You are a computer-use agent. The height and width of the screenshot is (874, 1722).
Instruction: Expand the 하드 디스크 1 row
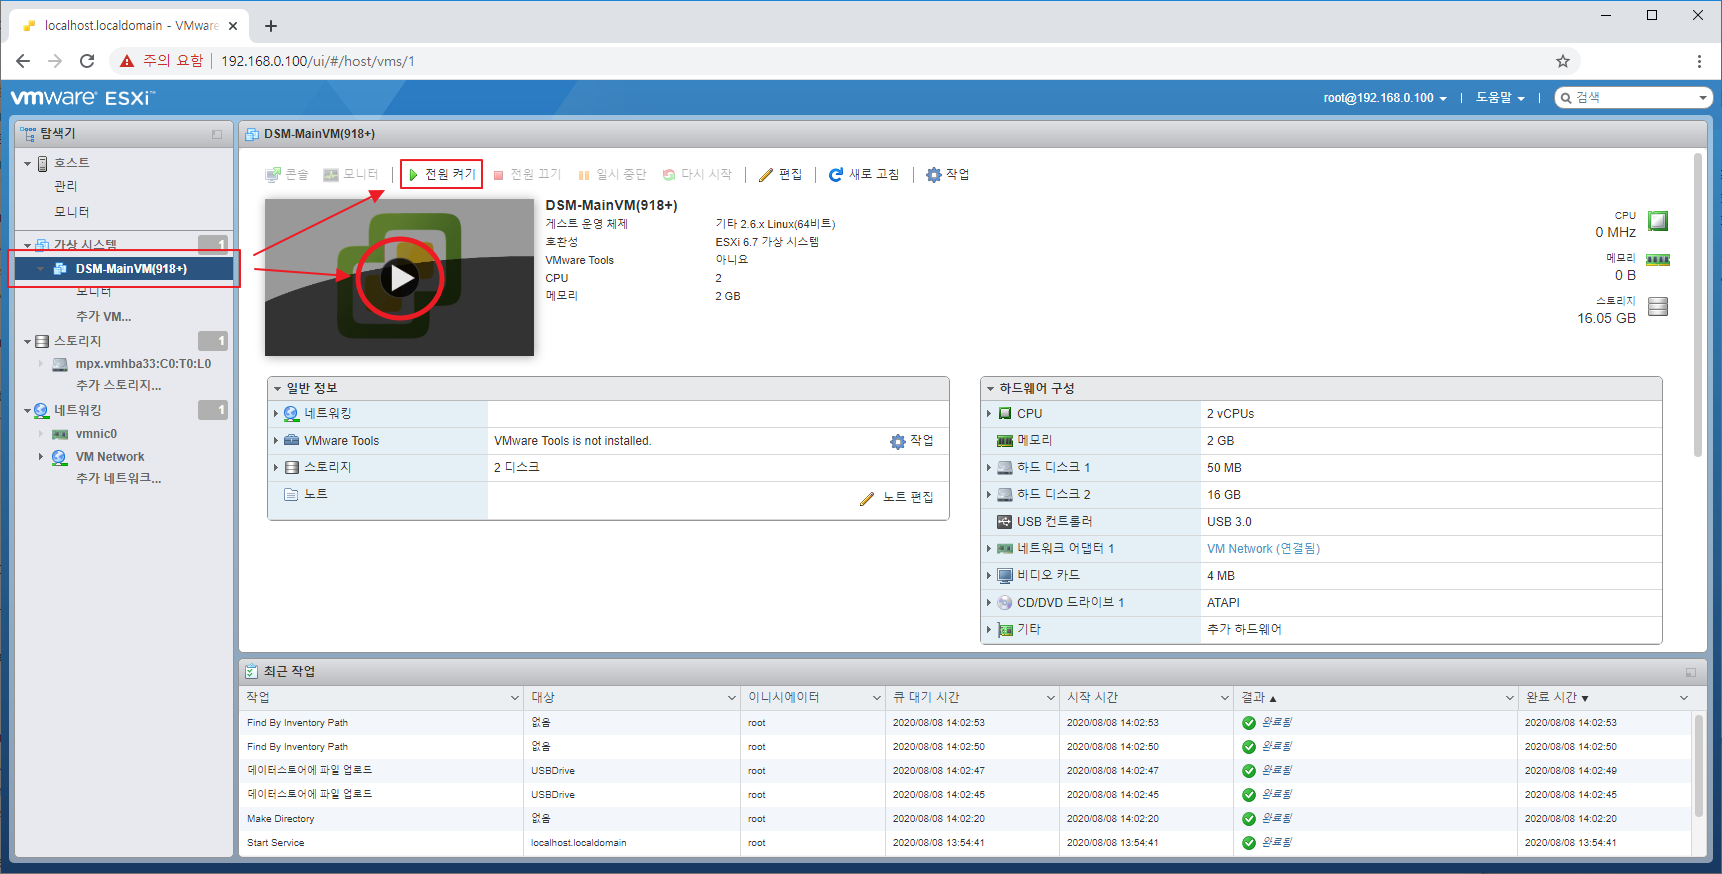989,467
